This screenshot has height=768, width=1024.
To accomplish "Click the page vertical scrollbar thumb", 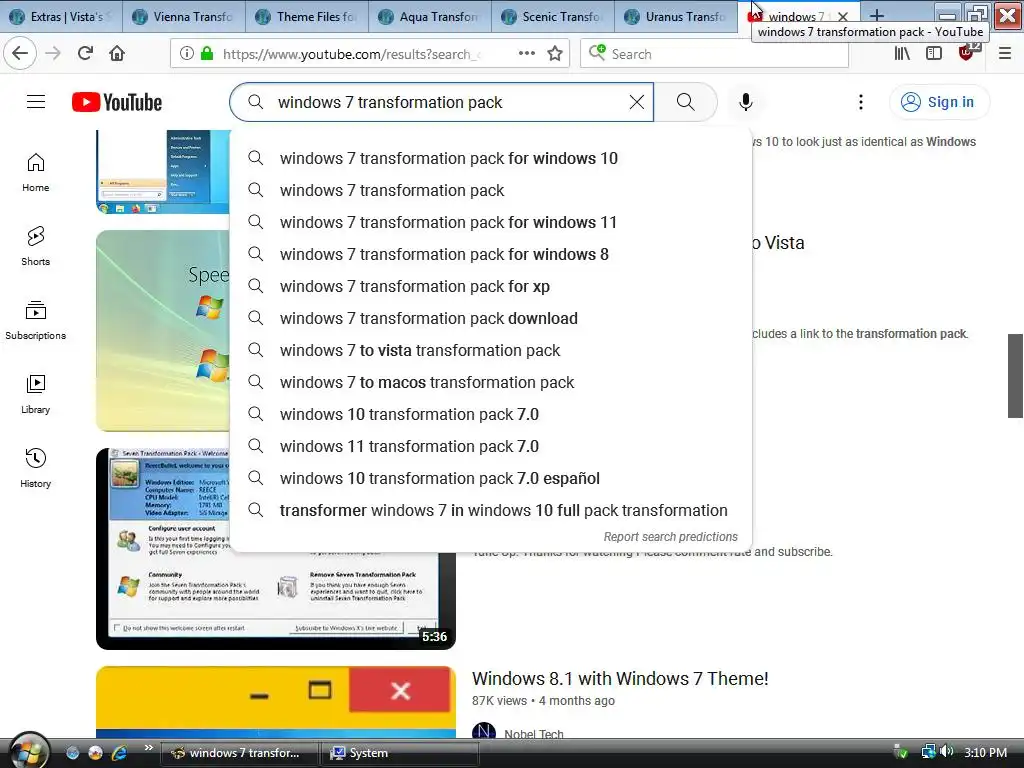I will [1015, 376].
